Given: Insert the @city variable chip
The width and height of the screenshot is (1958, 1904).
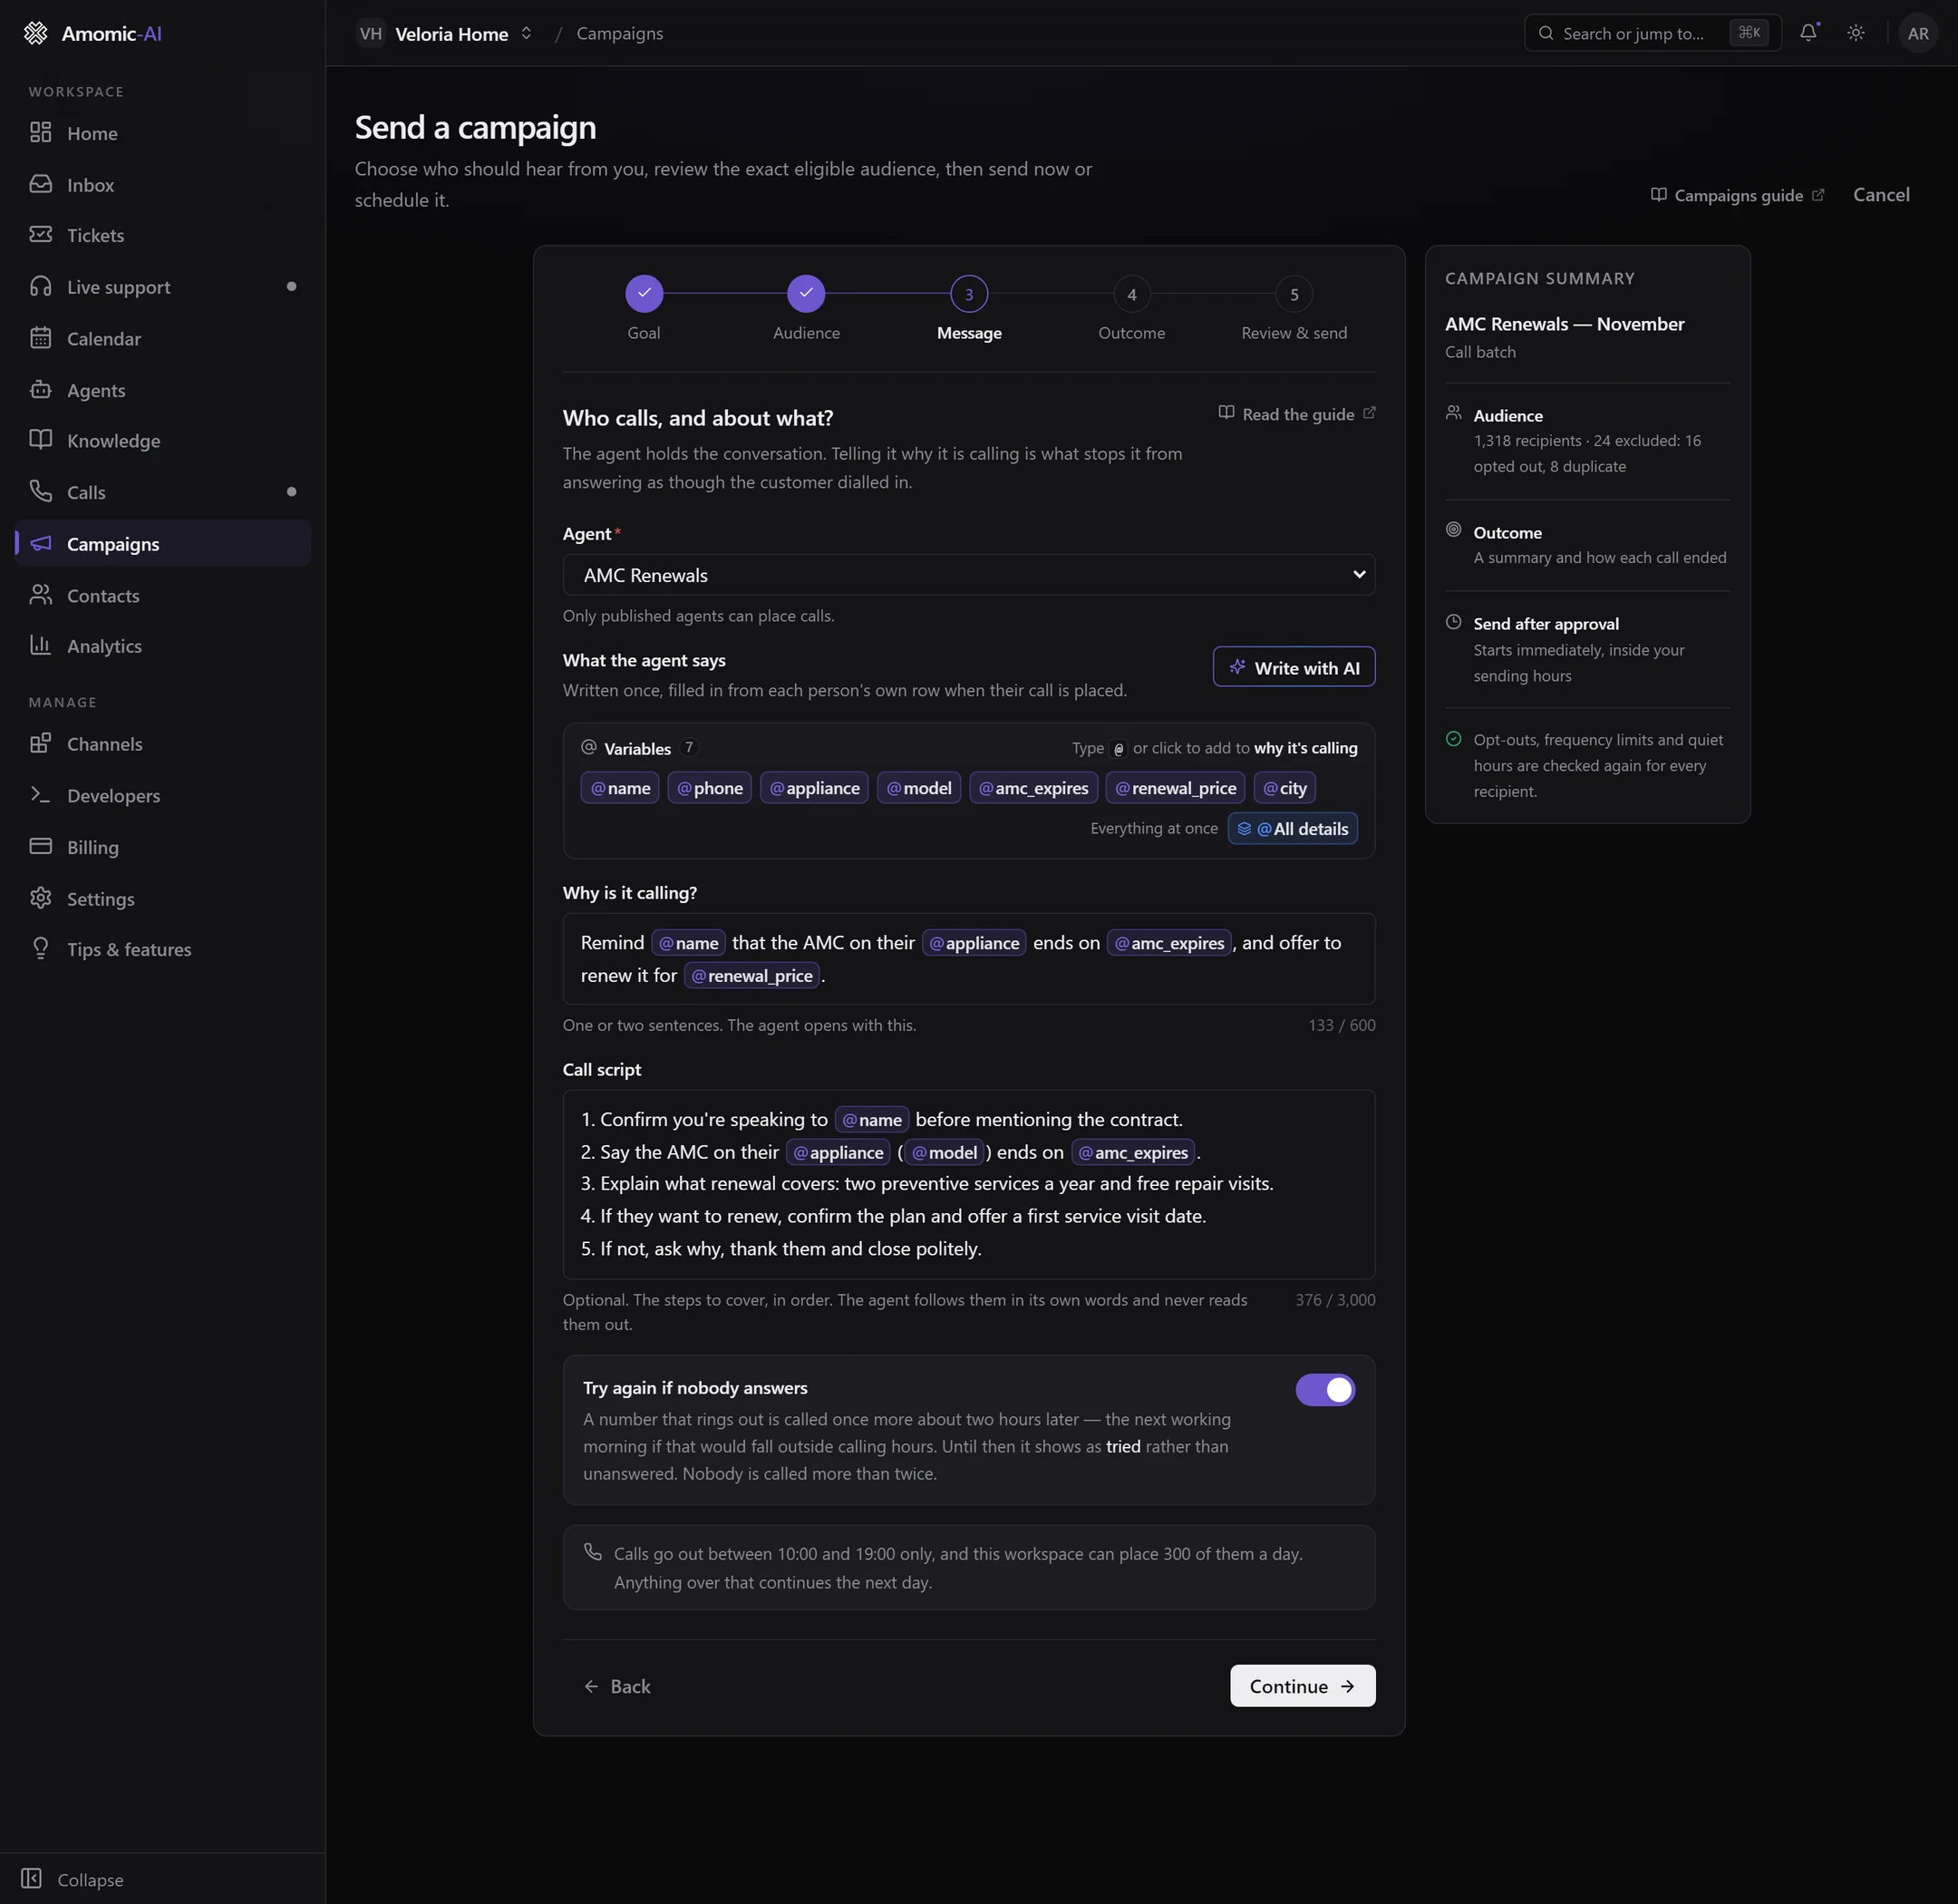Looking at the screenshot, I should 1284,788.
